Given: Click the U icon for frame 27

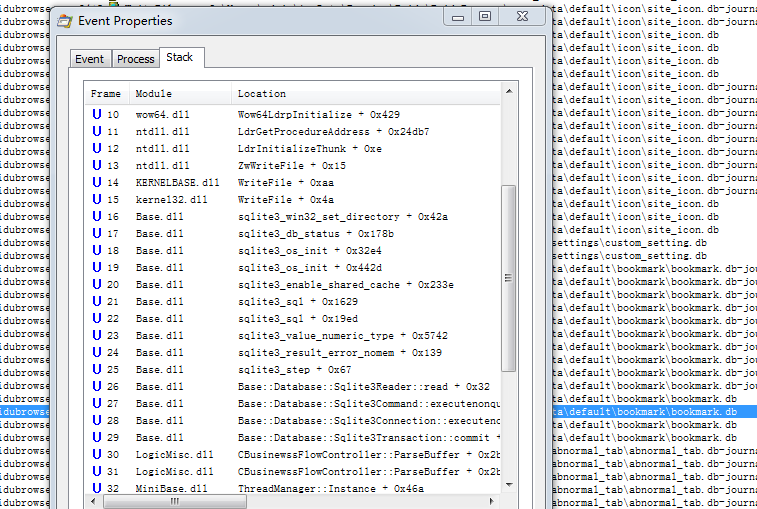Looking at the screenshot, I should (x=97, y=403).
